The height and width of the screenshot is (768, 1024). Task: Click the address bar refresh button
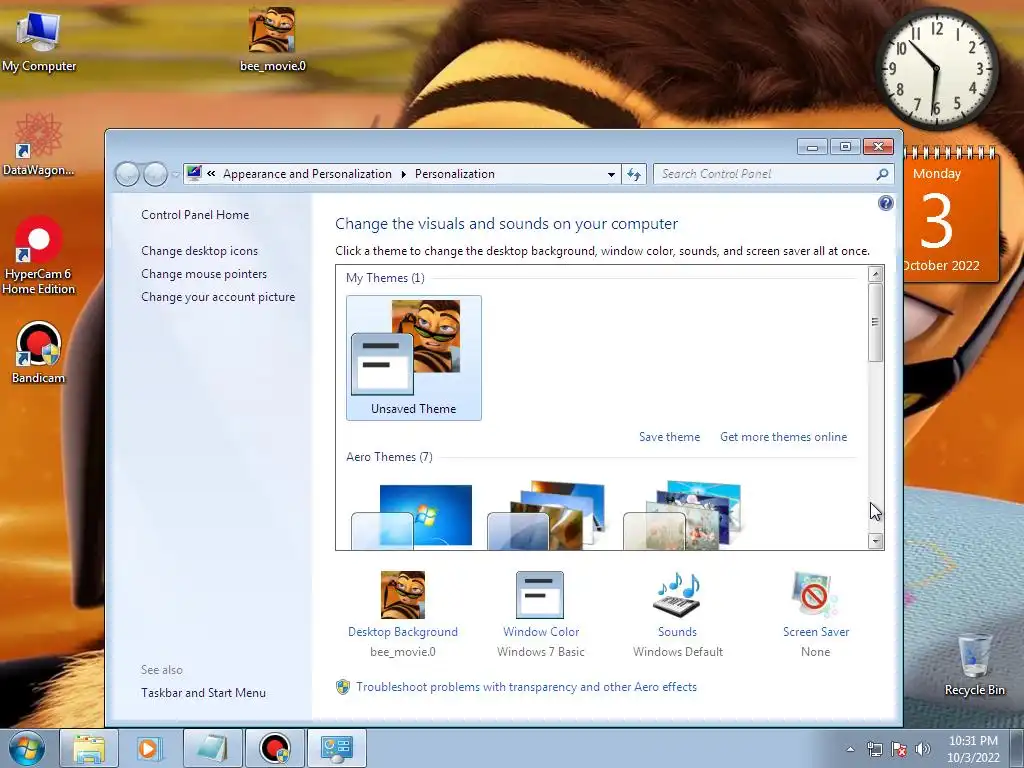coord(633,174)
